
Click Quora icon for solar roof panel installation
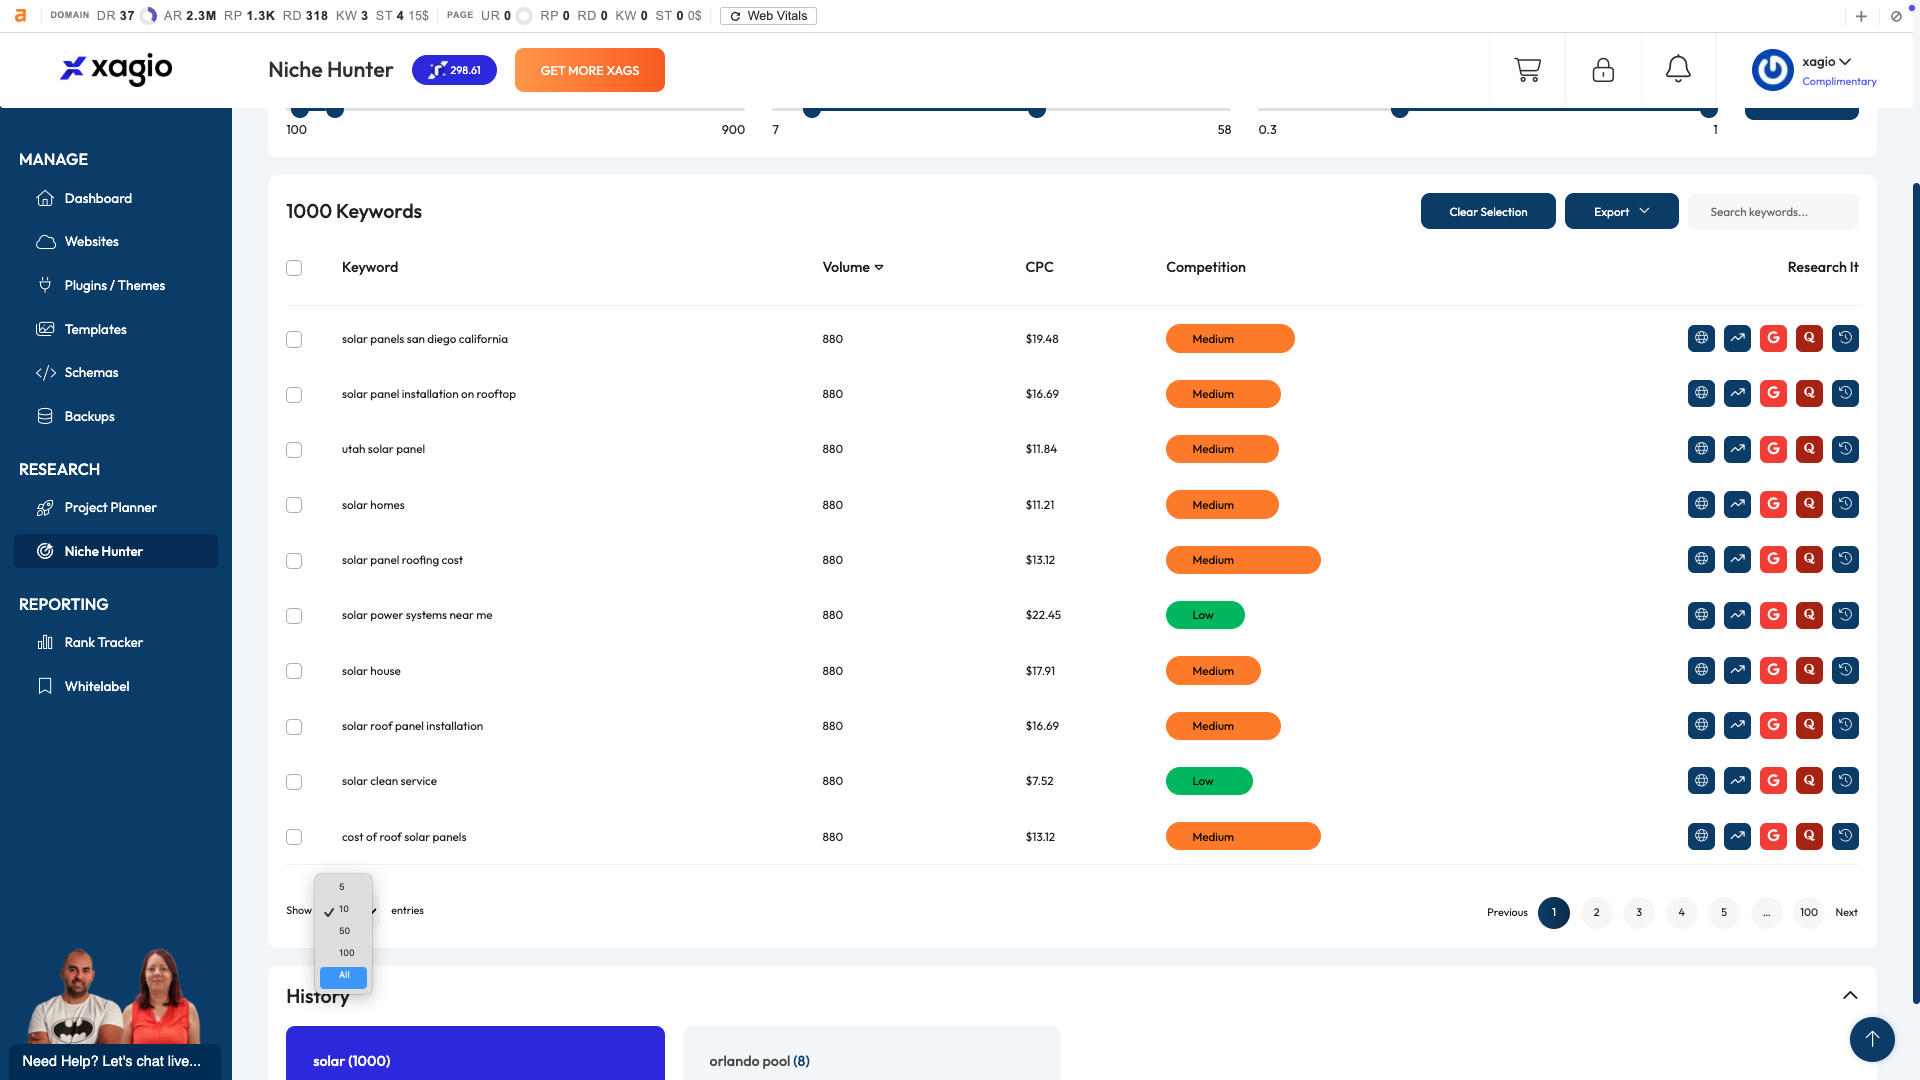click(x=1809, y=726)
